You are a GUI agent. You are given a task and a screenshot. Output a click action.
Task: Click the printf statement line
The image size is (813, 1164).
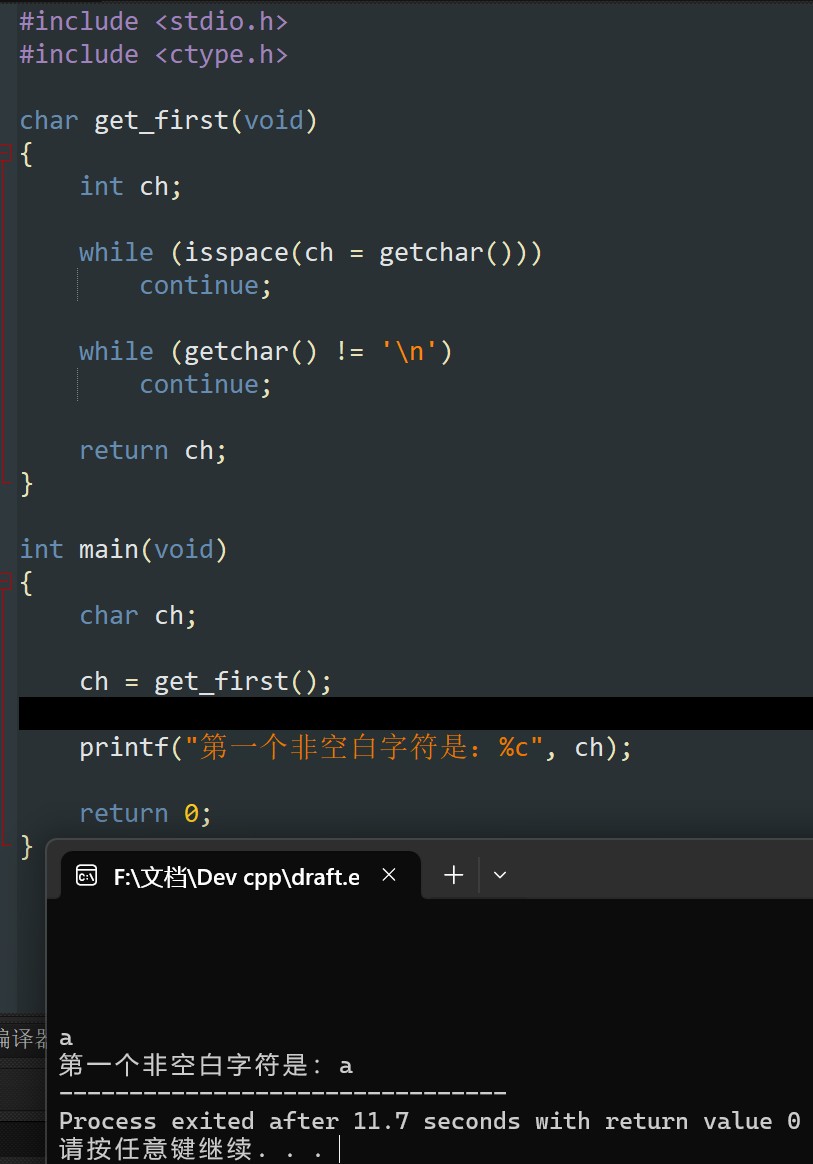coord(356,748)
